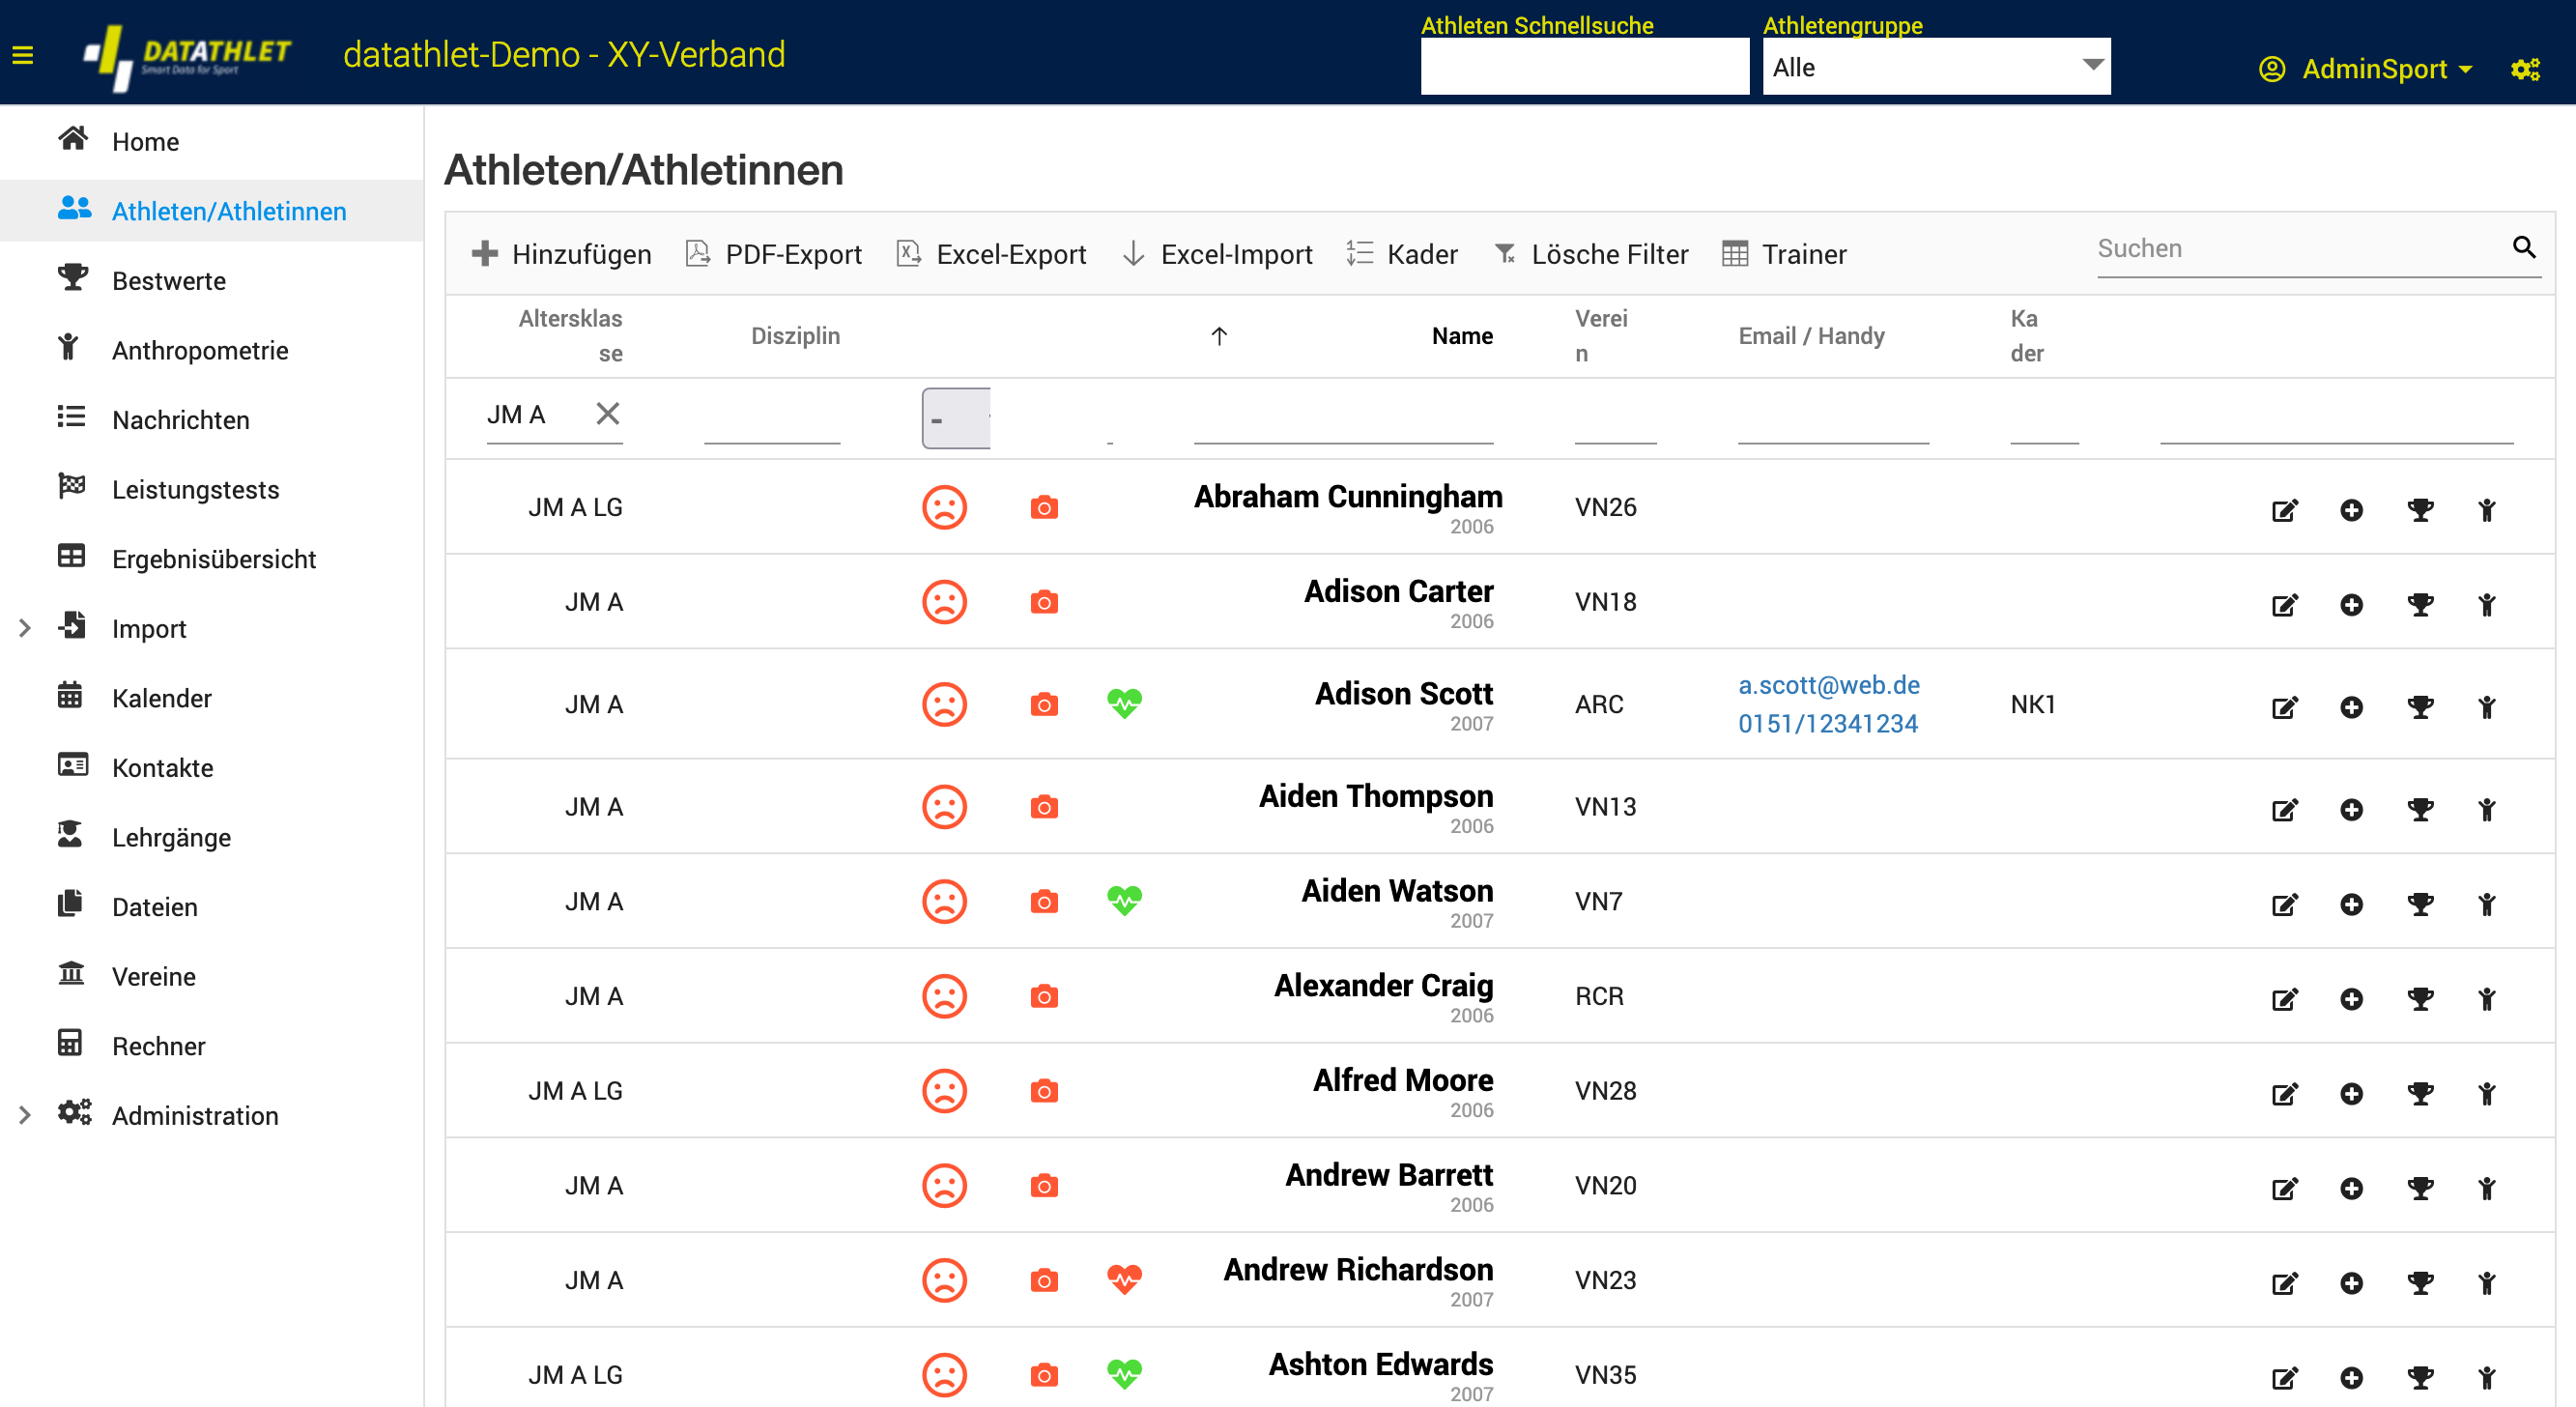Focus the Suchen search field
Viewport: 2576px width, 1407px height.
pyautogui.click(x=2299, y=249)
